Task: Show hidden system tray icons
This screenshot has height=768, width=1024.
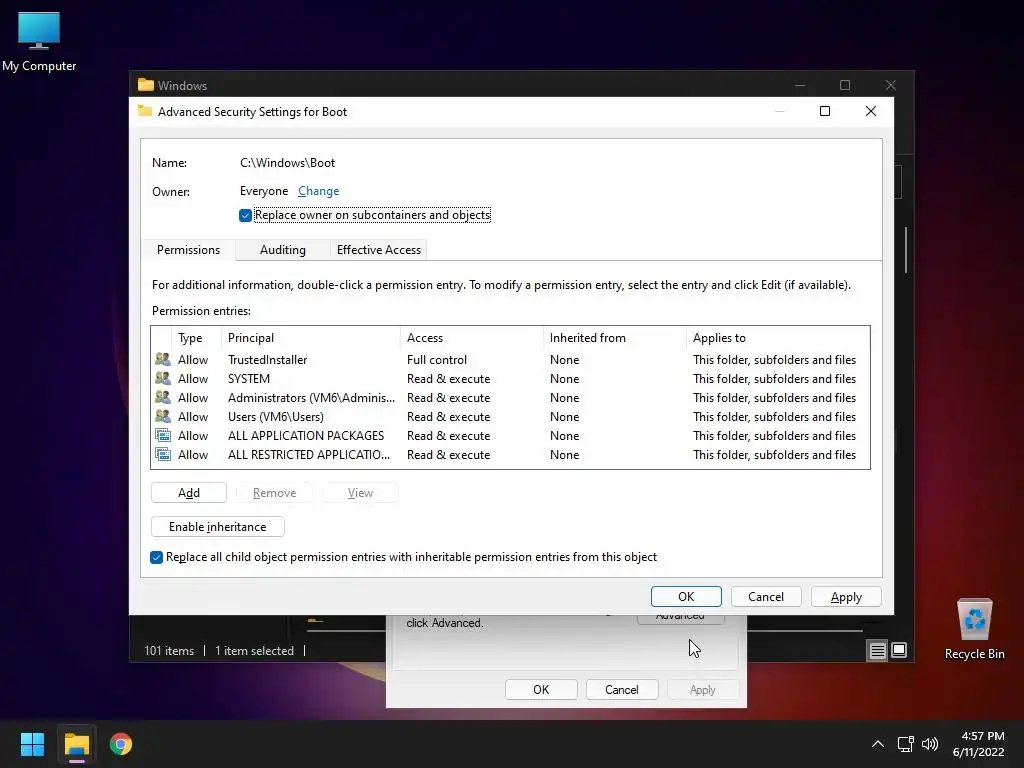Action: point(878,744)
